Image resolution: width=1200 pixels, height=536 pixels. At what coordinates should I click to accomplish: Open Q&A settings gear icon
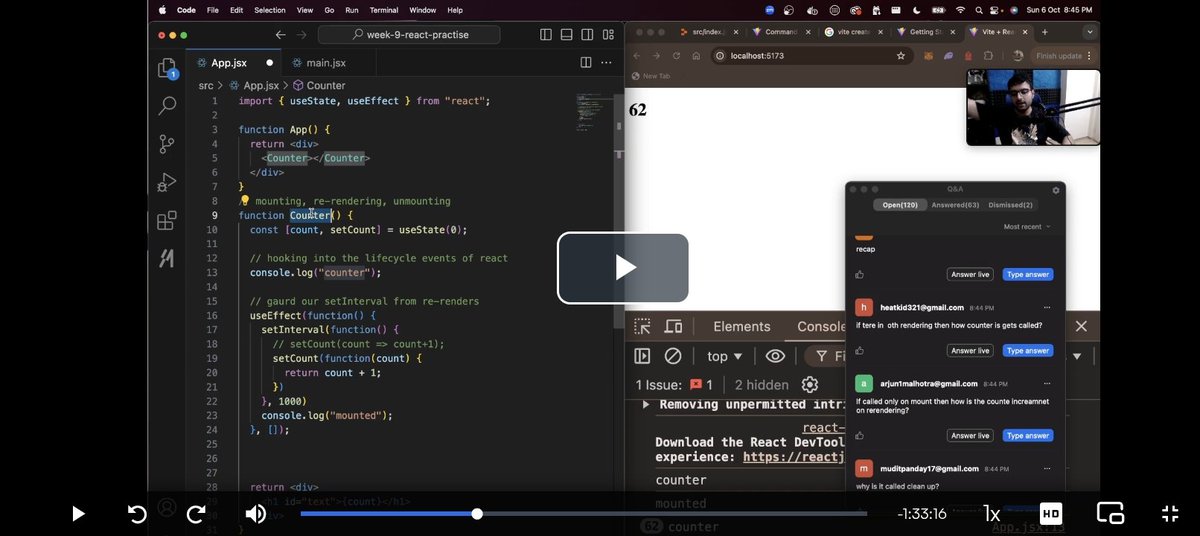1056,189
